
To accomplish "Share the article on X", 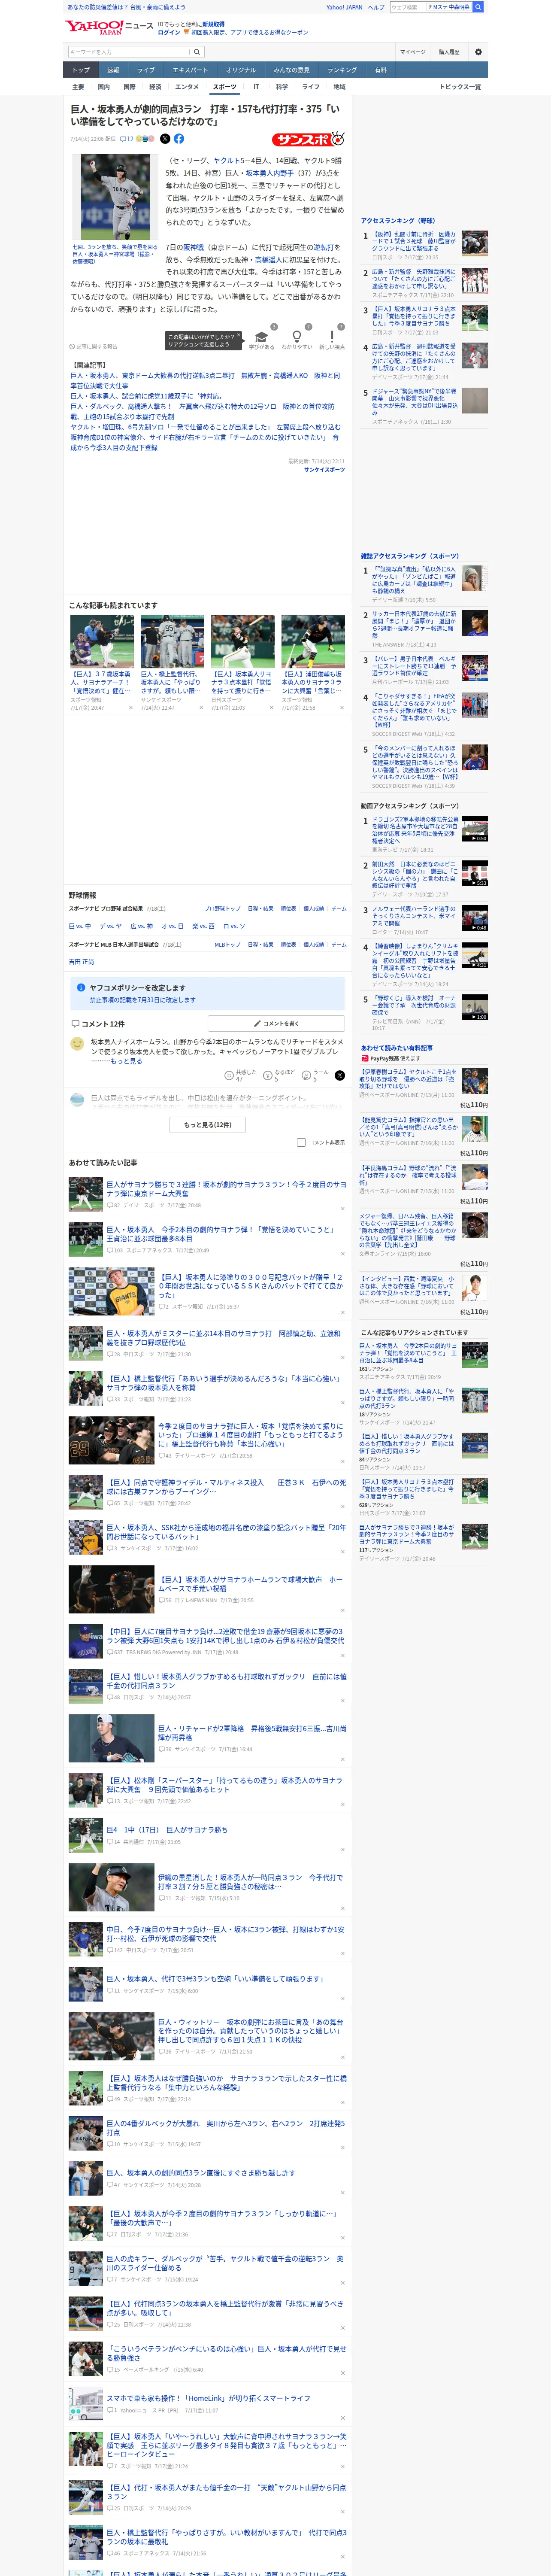I will click(x=165, y=139).
